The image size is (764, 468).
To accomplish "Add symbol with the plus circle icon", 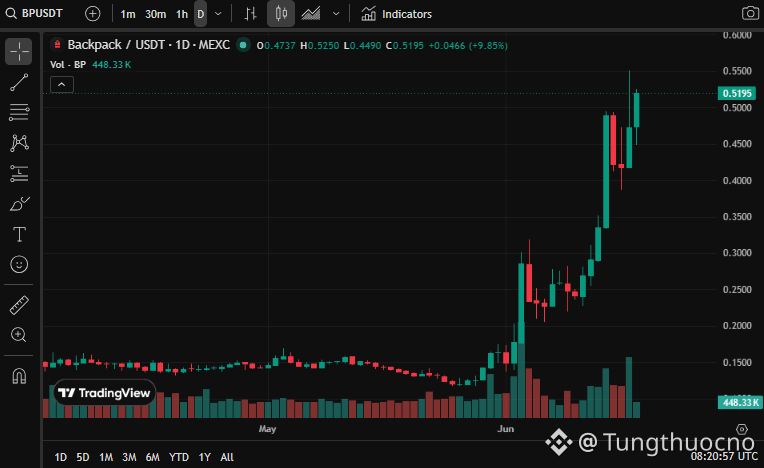I will click(x=93, y=14).
